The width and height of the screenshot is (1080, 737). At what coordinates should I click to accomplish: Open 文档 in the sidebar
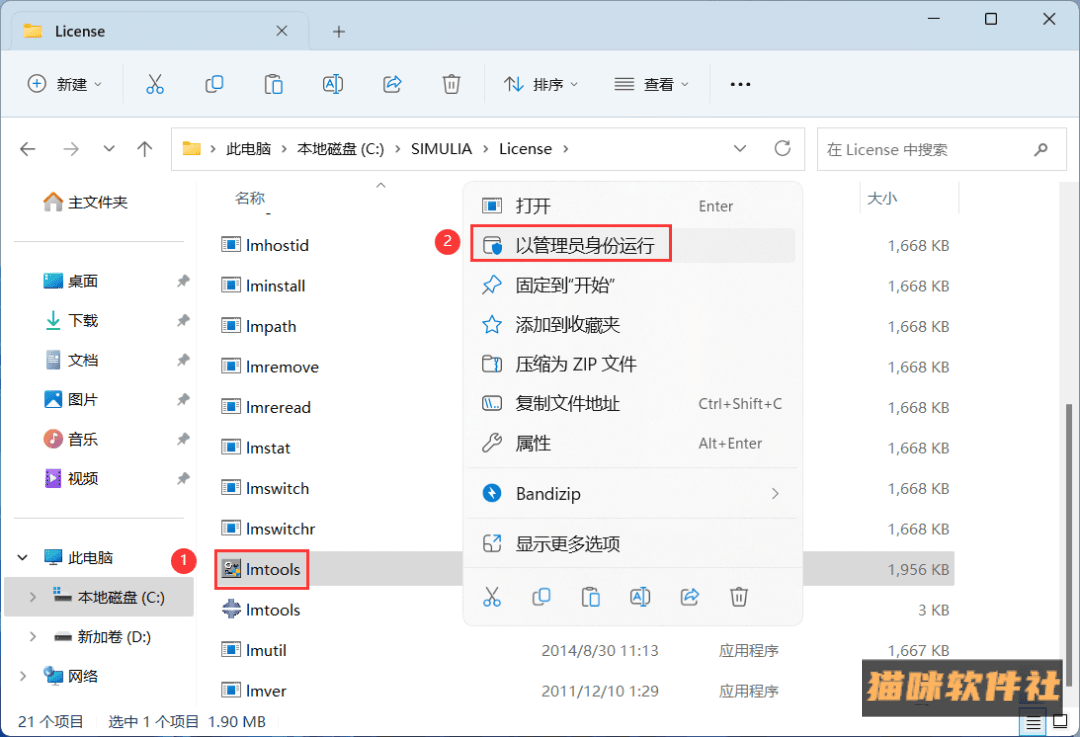point(71,360)
